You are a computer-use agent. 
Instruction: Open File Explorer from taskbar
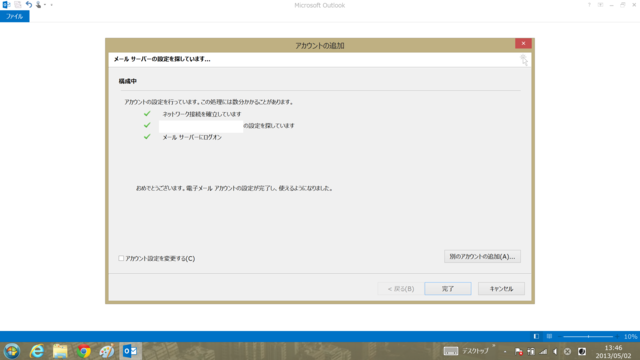60,351
